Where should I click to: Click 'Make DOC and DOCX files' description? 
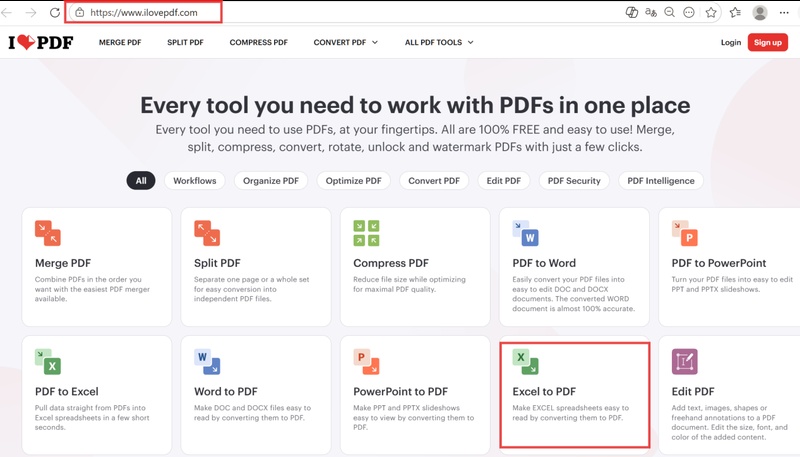tap(252, 413)
